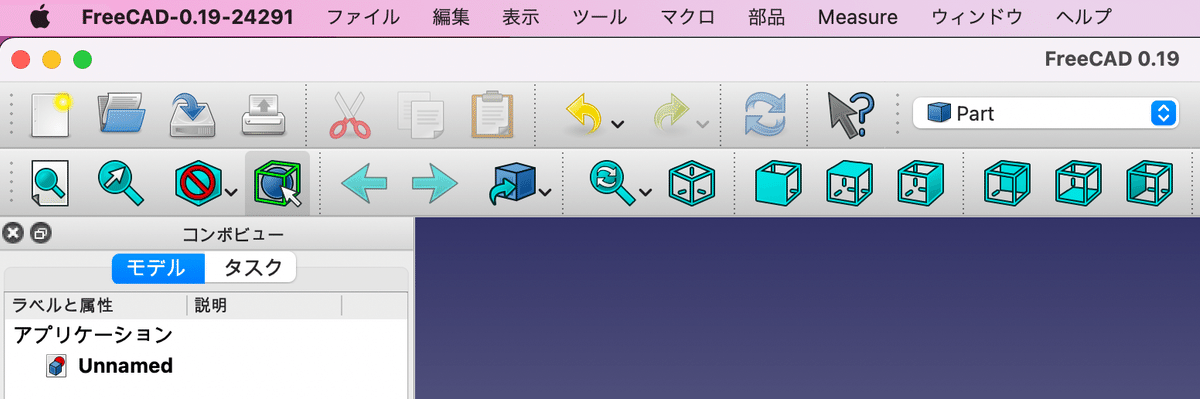This screenshot has height=399, width=1200.
Task: Go back with the left navigation arrow
Action: pyautogui.click(x=363, y=184)
